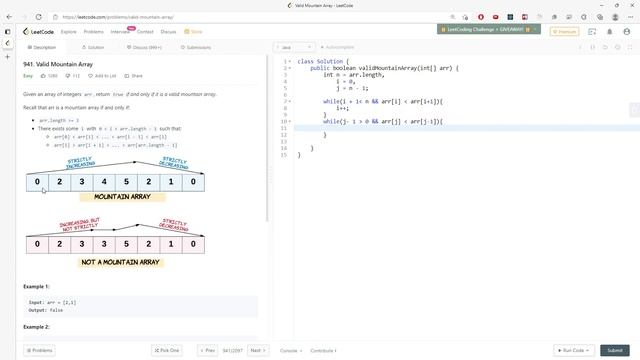Open the LeetCode user account icon
The image size is (640, 360).
pyautogui.click(x=627, y=31)
